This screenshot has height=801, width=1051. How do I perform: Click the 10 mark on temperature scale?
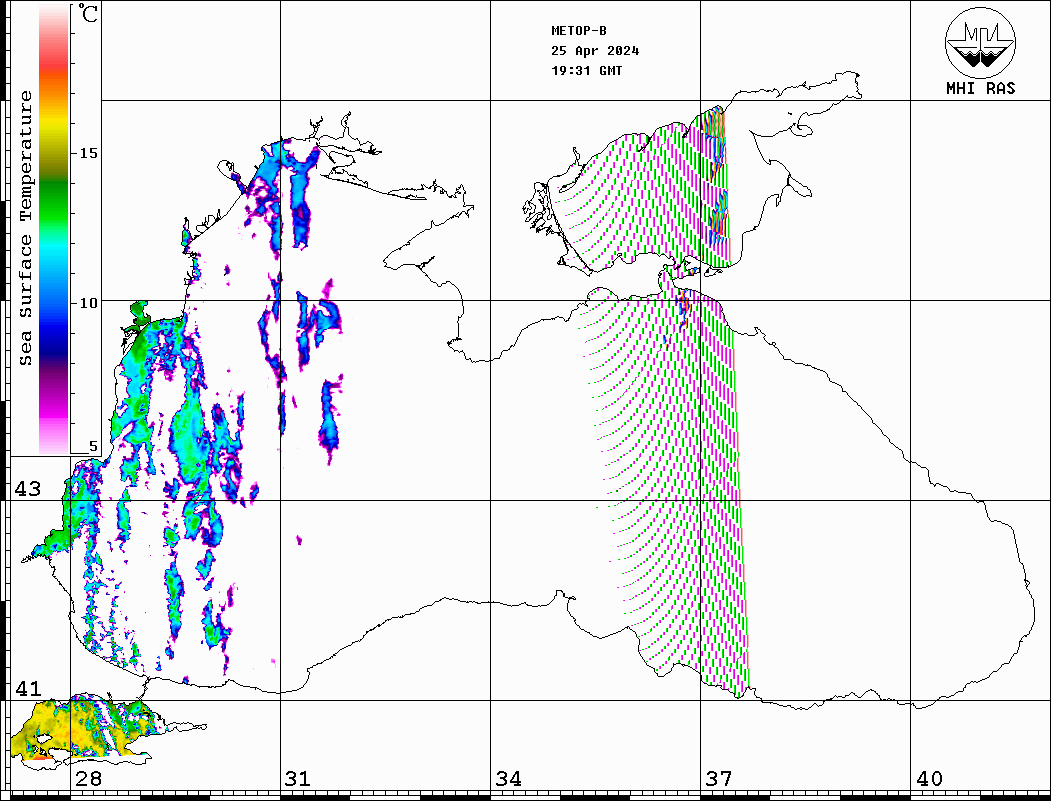[x=88, y=303]
